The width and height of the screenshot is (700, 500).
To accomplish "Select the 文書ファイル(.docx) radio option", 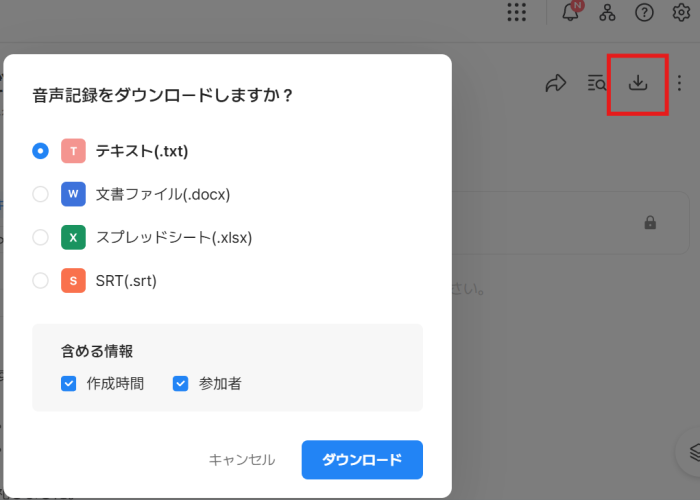I will [x=41, y=194].
